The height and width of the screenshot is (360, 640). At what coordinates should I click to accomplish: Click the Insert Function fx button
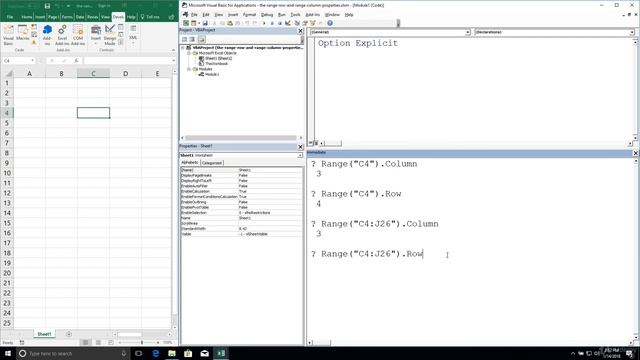[76, 60]
